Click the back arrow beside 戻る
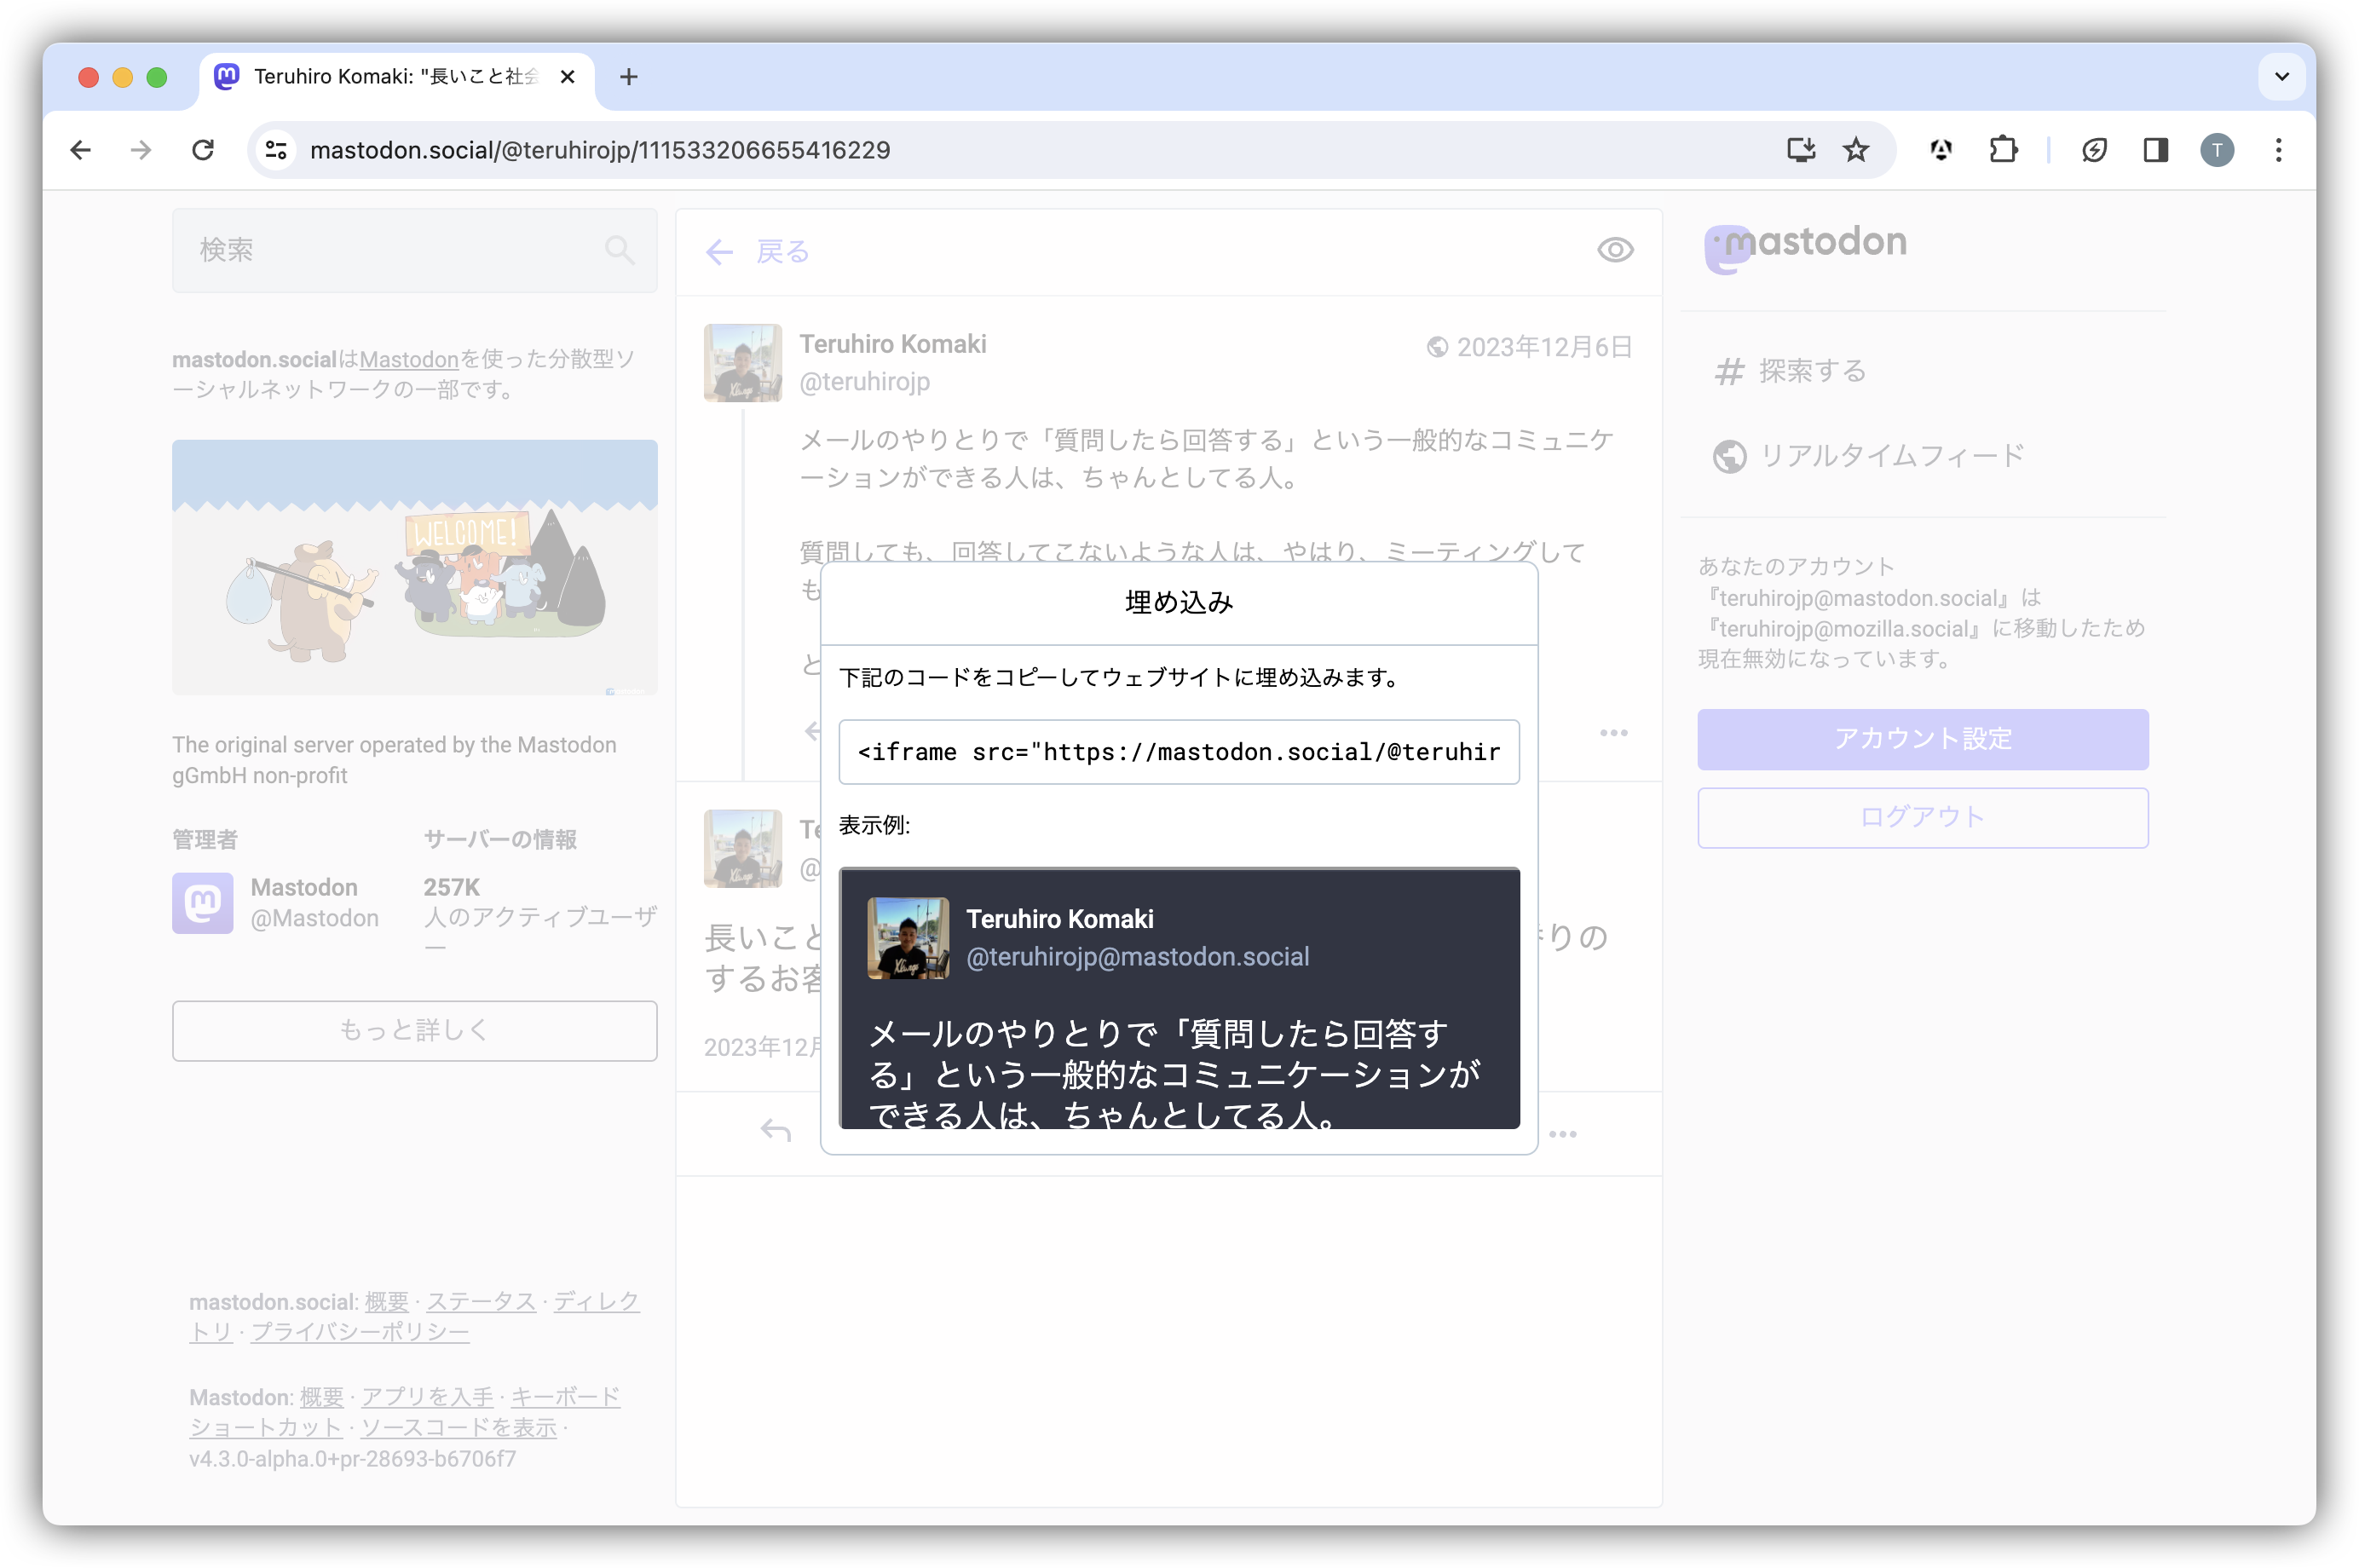This screenshot has width=2359, height=1568. [x=718, y=252]
